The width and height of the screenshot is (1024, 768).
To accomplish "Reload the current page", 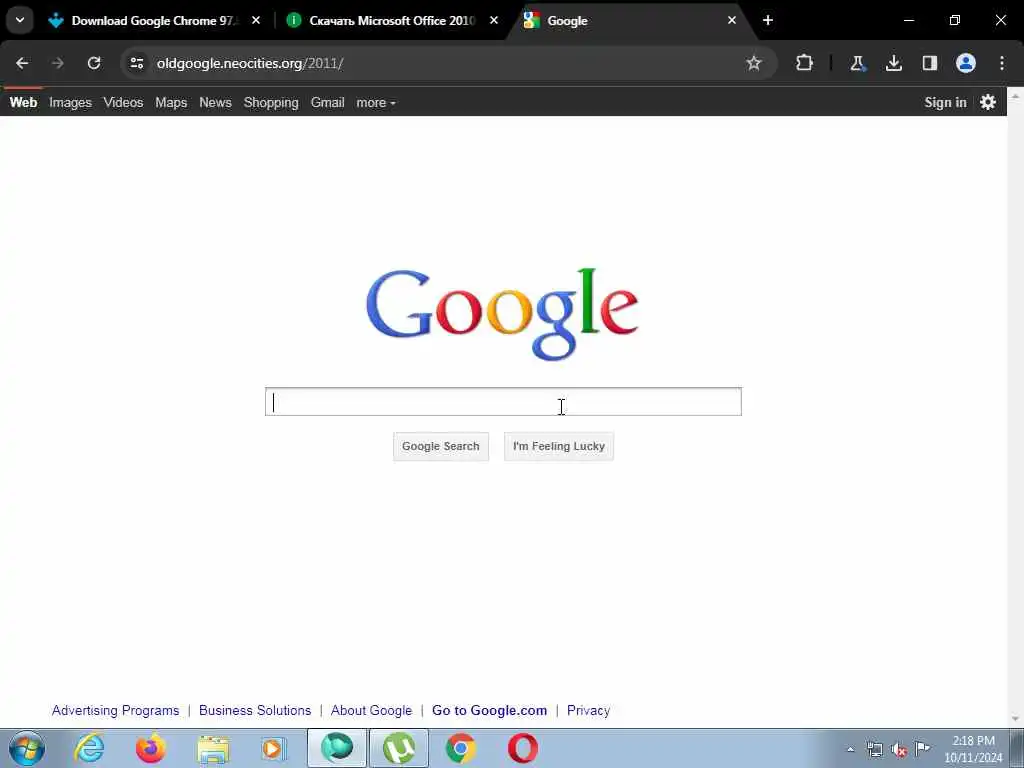I will tap(94, 63).
